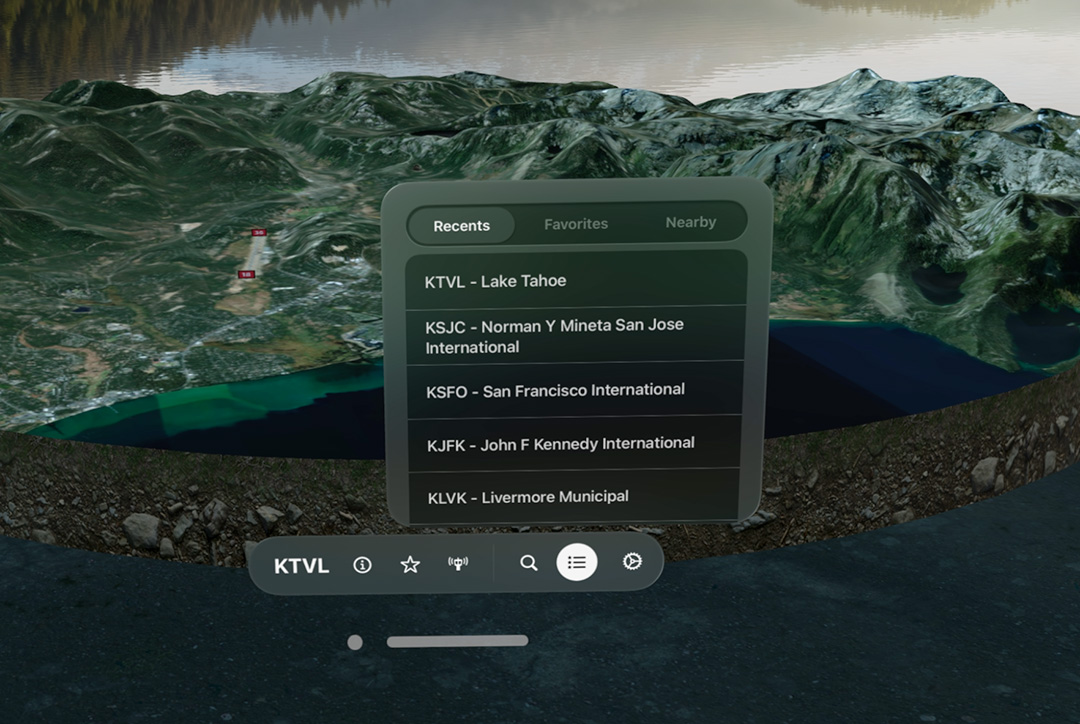The width and height of the screenshot is (1080, 724).
Task: Click the KTVL airport code label
Action: 302,566
